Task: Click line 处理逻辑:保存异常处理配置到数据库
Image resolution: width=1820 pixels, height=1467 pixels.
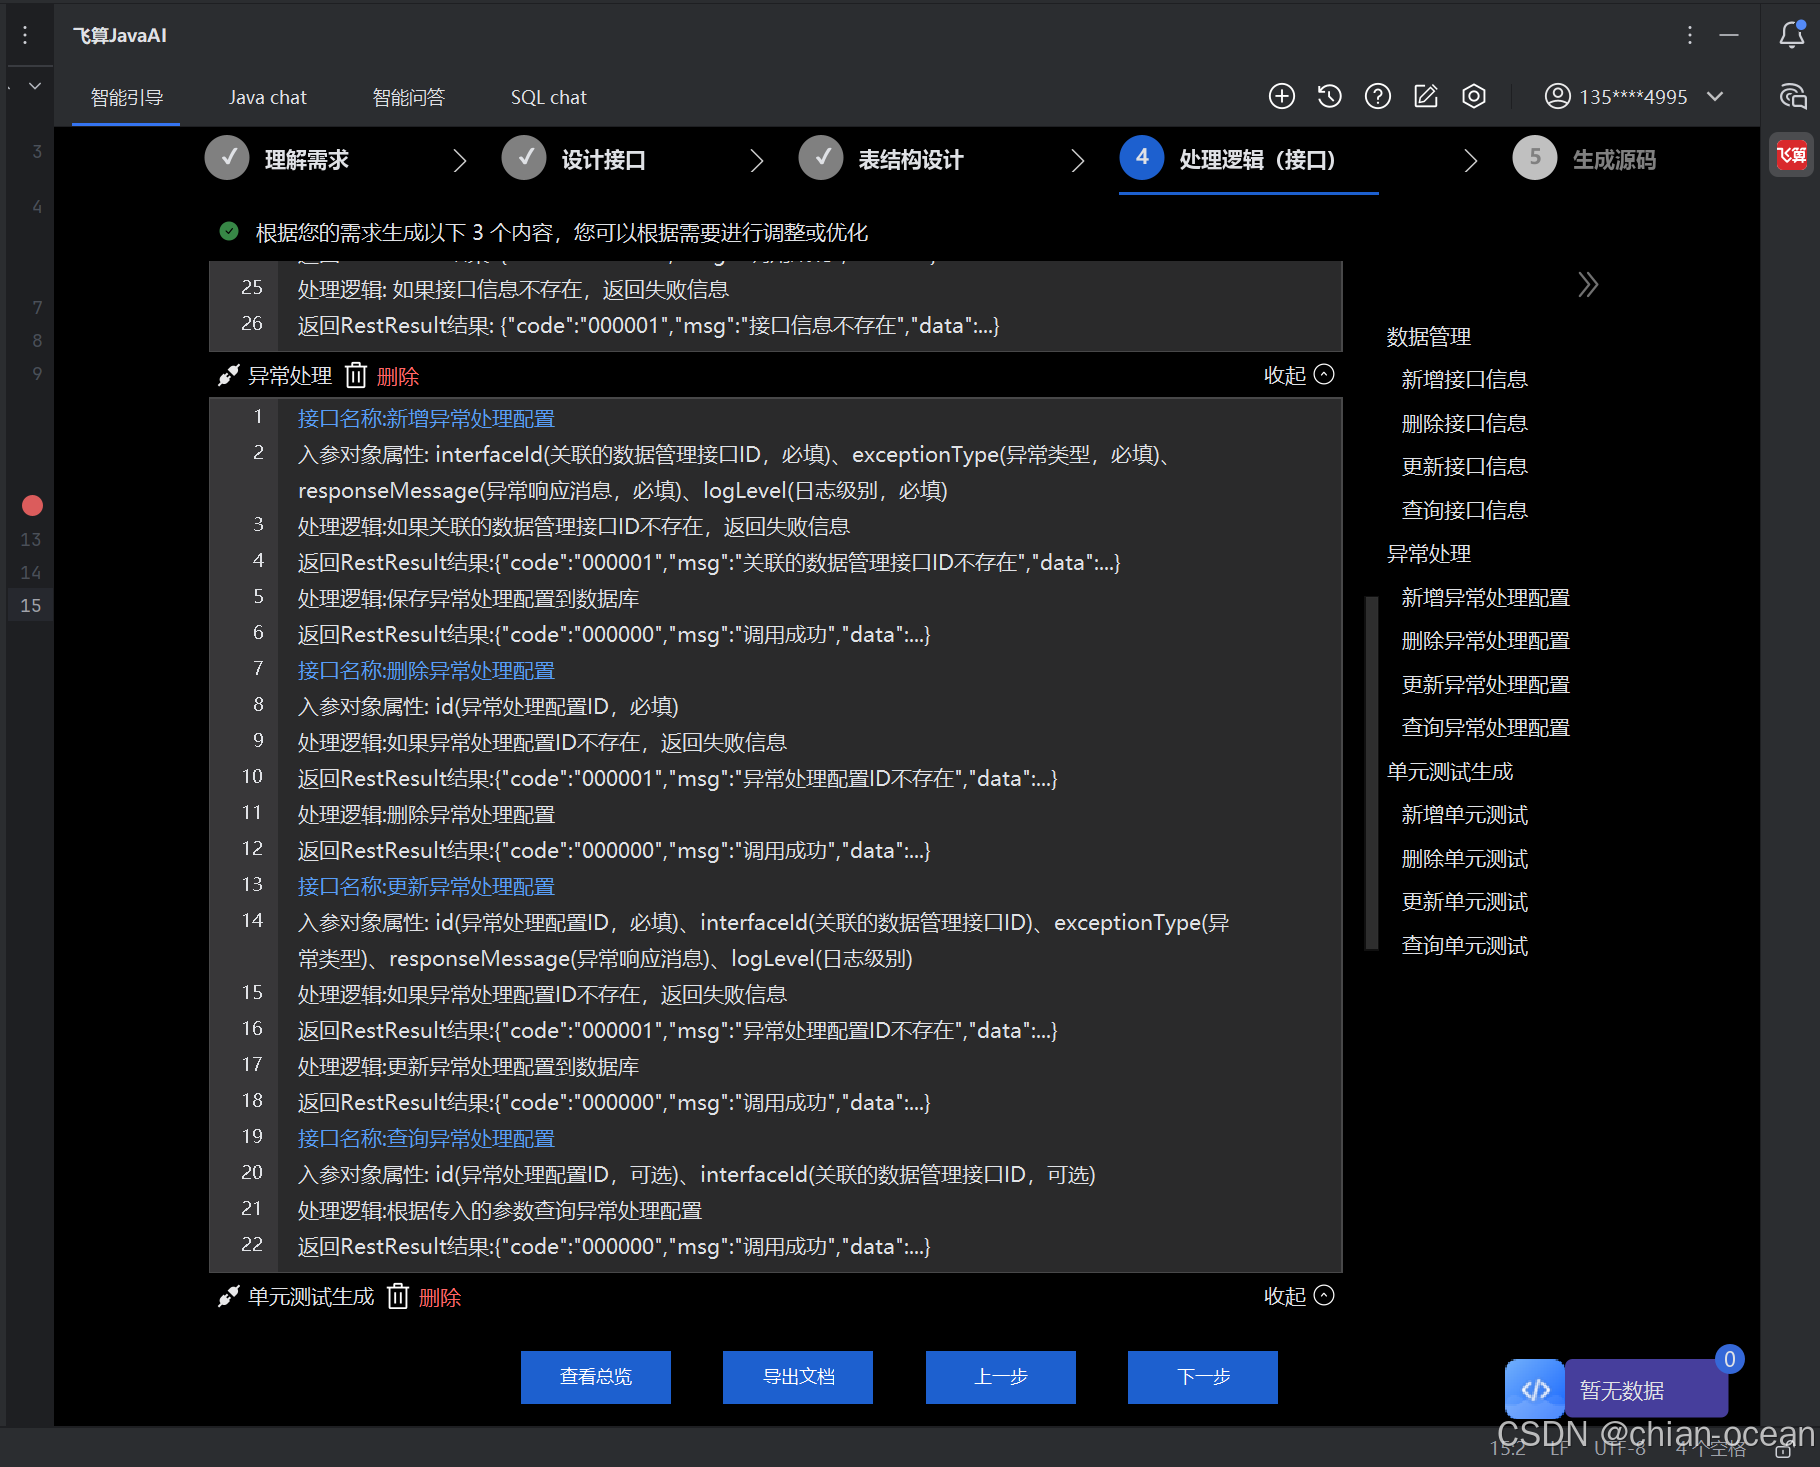Action: pos(468,598)
